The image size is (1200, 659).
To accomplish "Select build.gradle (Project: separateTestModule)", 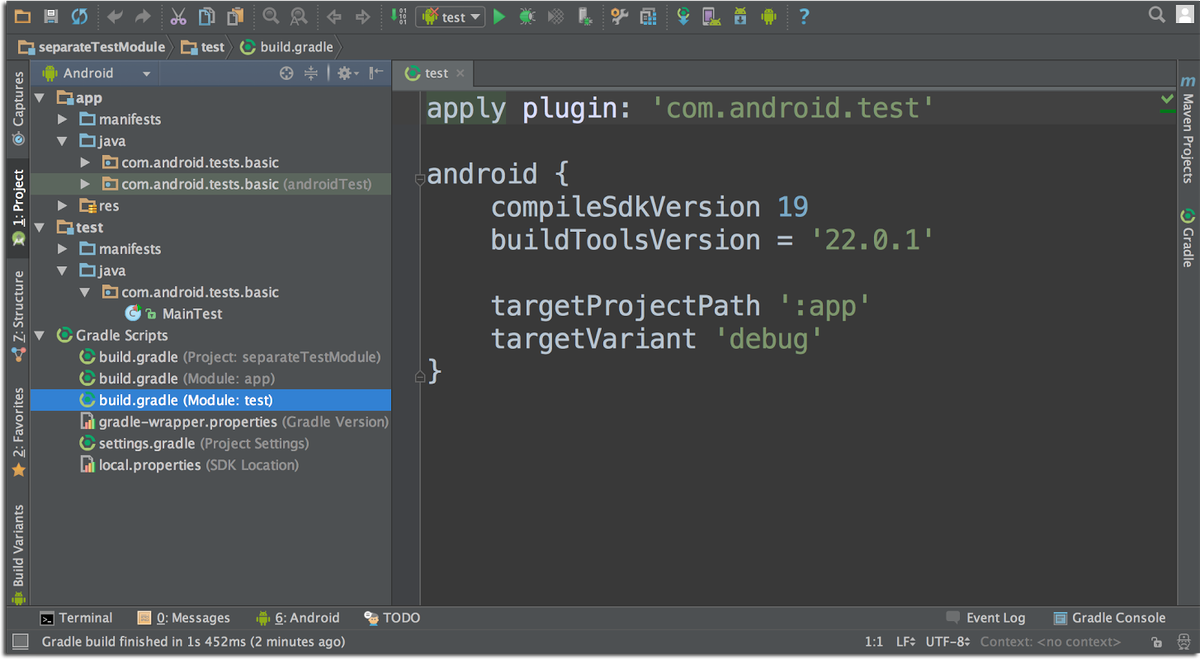I will [x=230, y=357].
